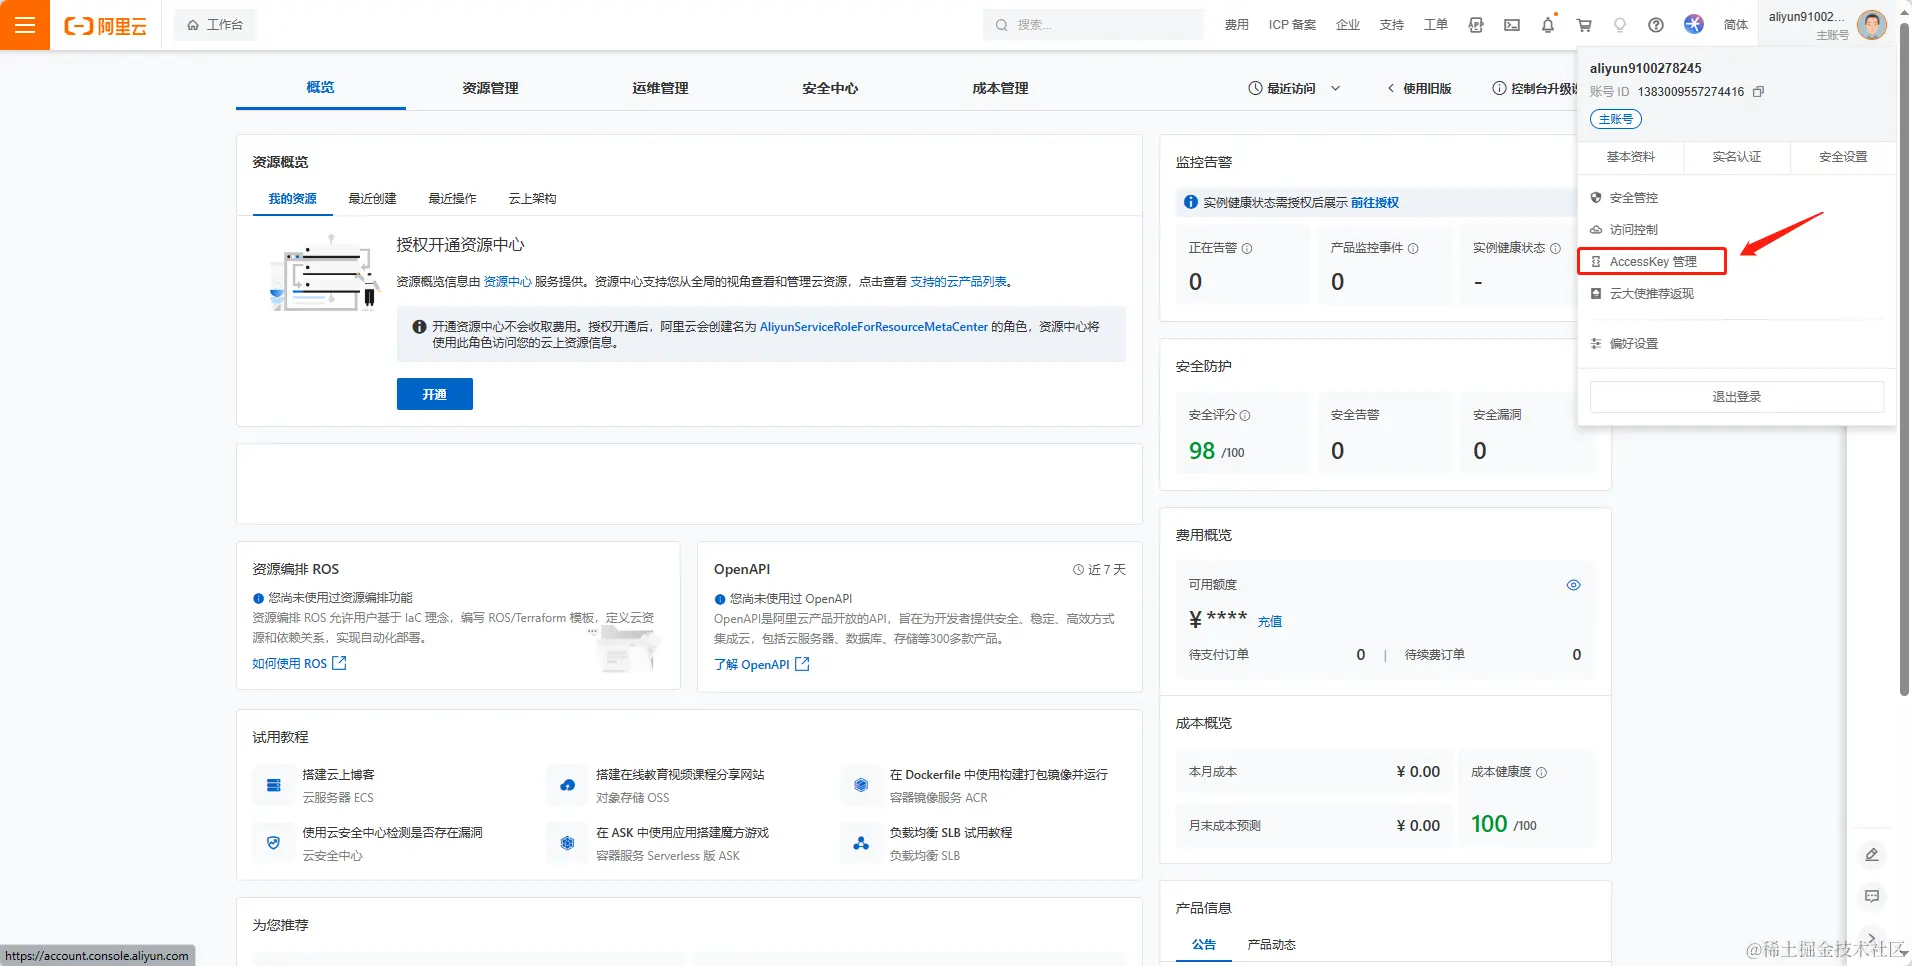Click the user avatar picture
Viewport: 1912px width, 966px height.
click(x=1872, y=24)
